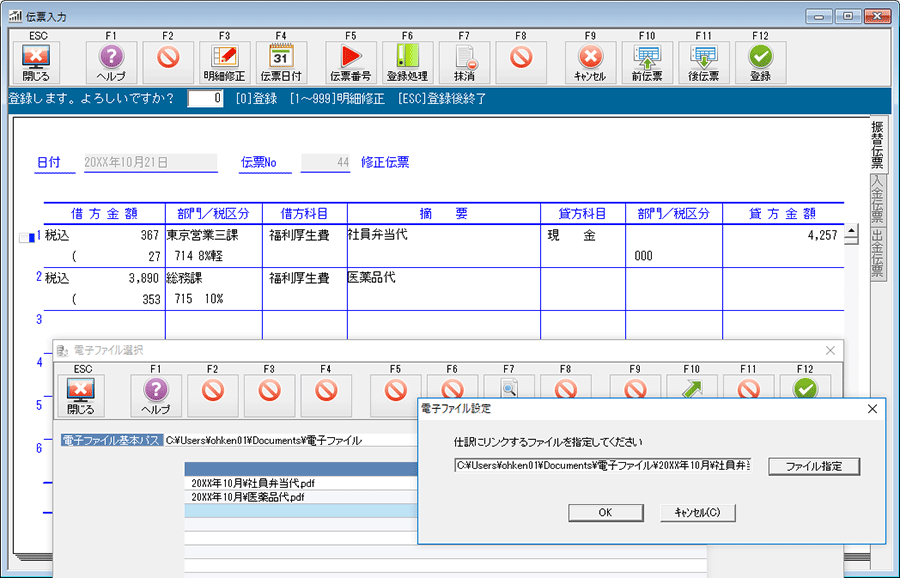Switch to the 入金伝票 vertical tab
Screen dimensions: 900x578
coord(878,199)
